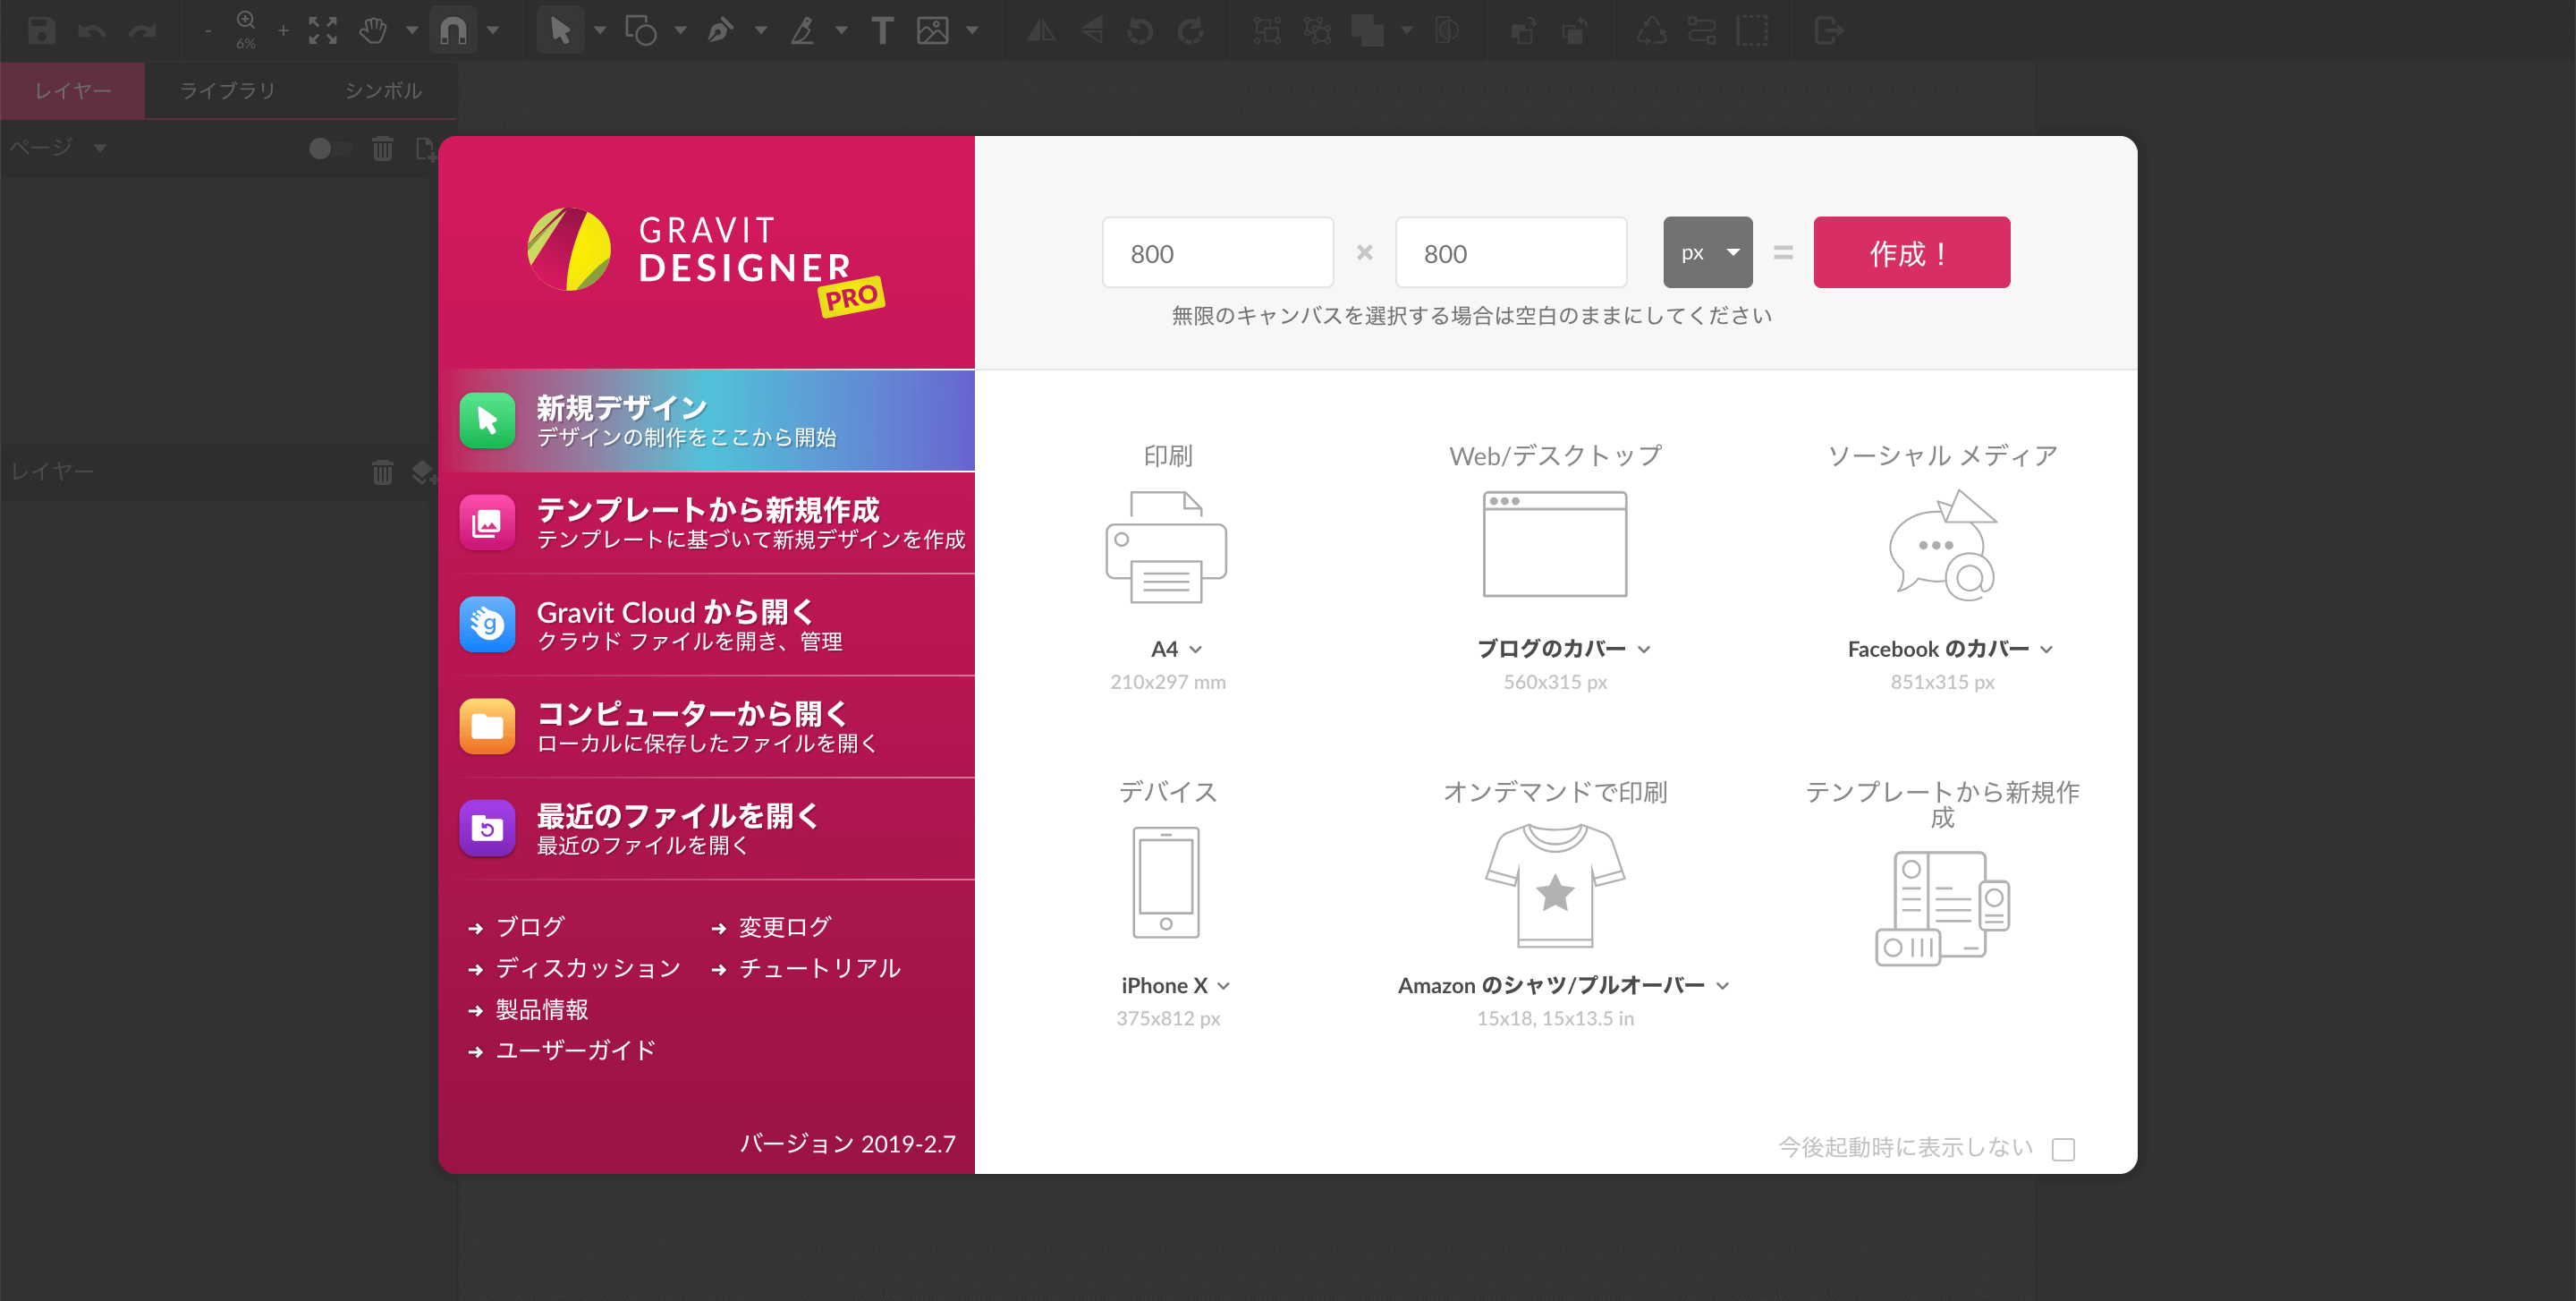Select the Knife tool icon
Viewport: 2576px width, 1301px height.
click(802, 31)
